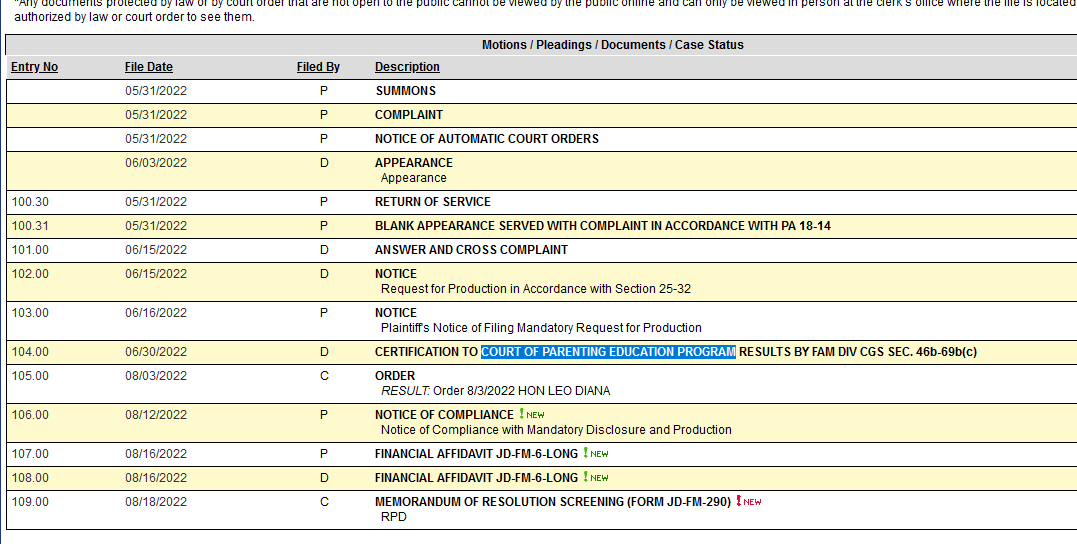The image size is (1077, 544).
Task: Click entry number 109.00
Action: click(x=30, y=502)
